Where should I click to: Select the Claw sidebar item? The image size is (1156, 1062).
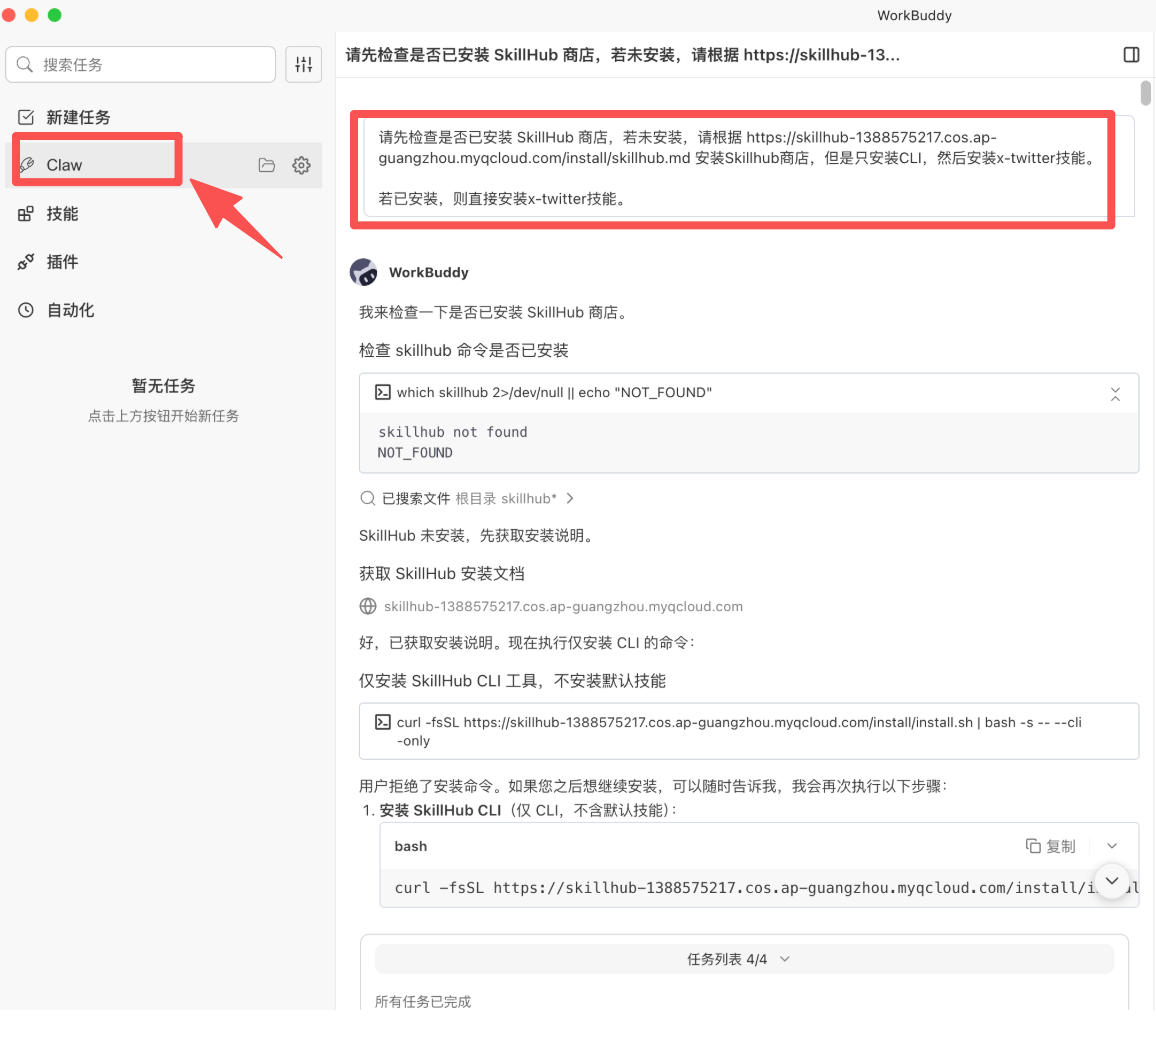(164, 165)
